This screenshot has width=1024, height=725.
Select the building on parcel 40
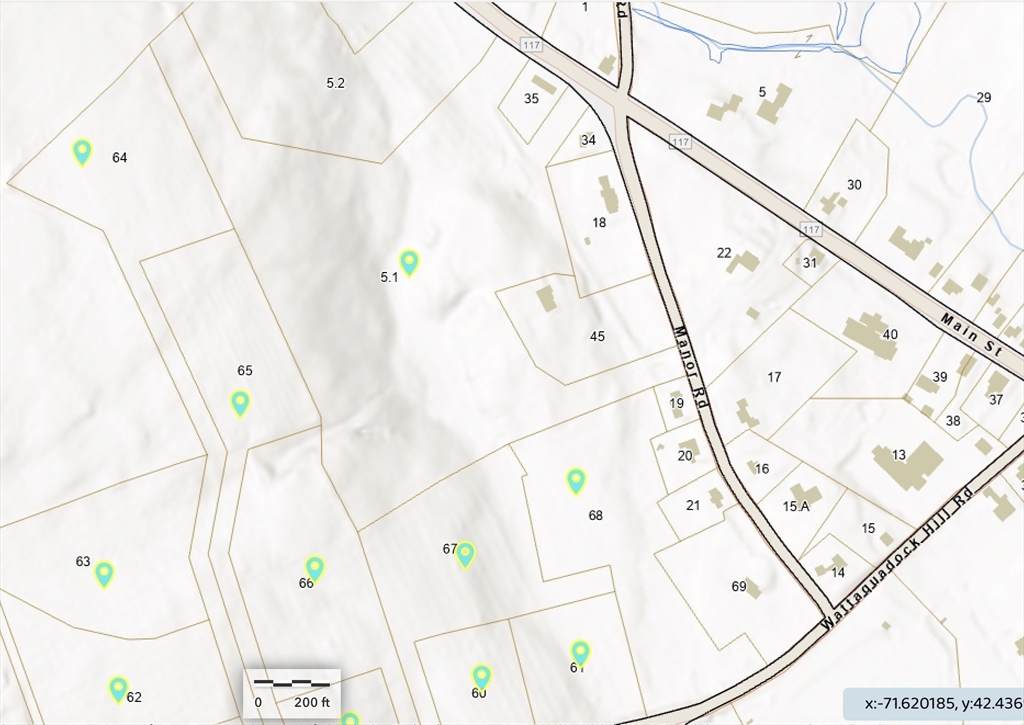[x=870, y=334]
